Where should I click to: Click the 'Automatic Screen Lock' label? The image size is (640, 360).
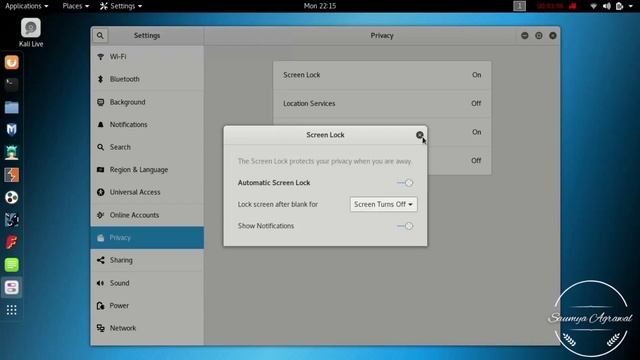coord(274,183)
